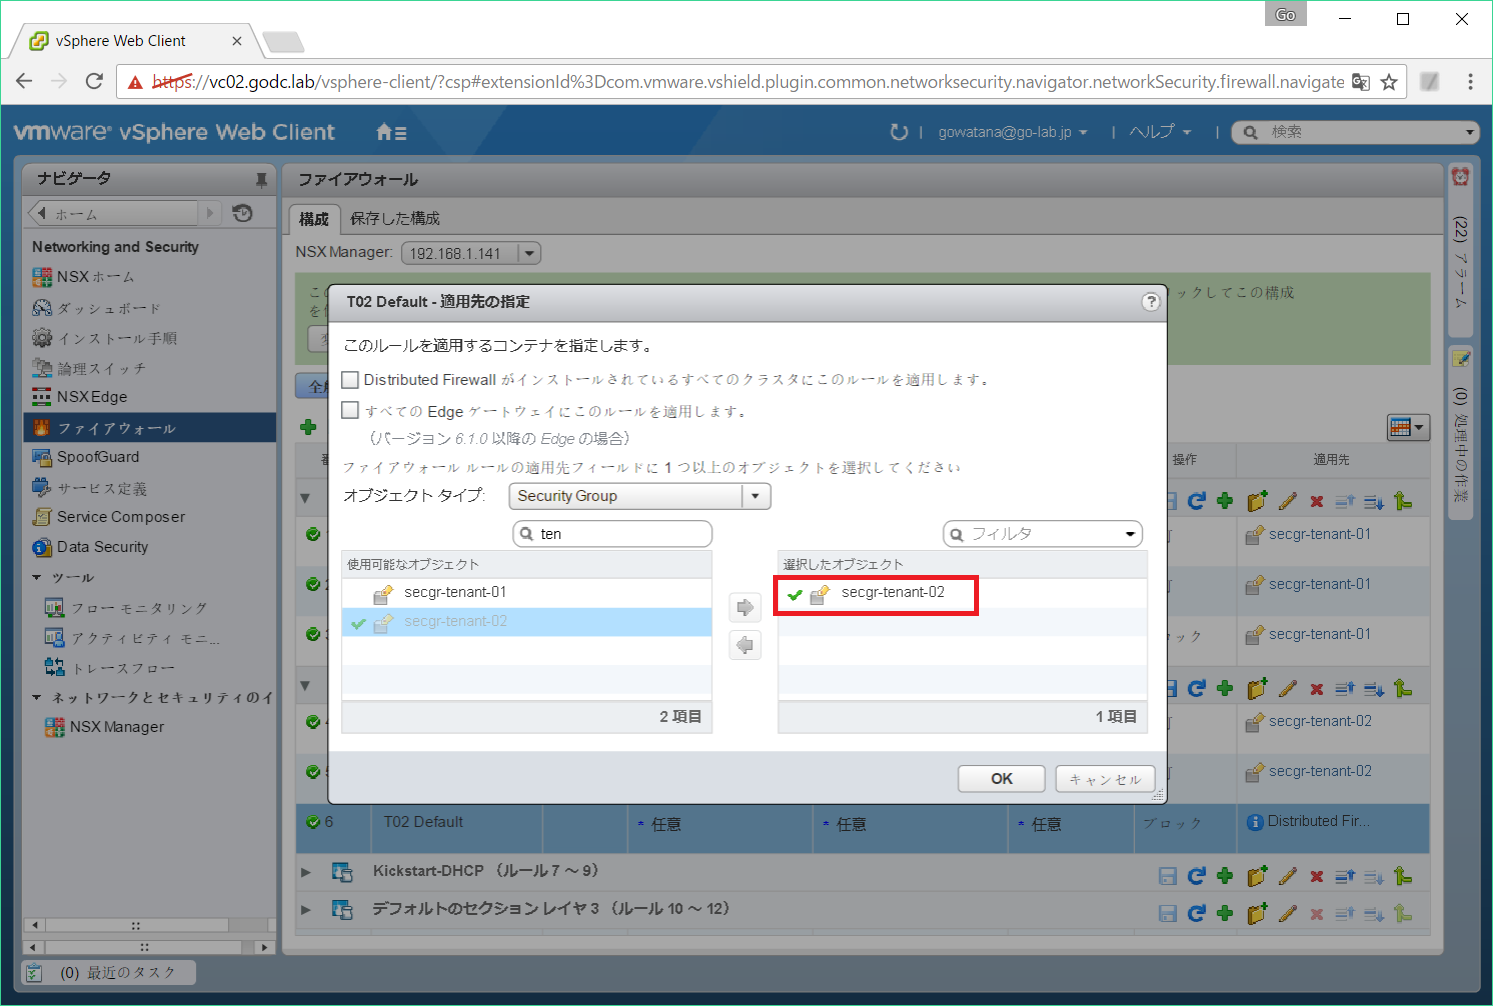
Task: Enable Distributed Firewall all-clusters checkbox
Action: [x=350, y=380]
